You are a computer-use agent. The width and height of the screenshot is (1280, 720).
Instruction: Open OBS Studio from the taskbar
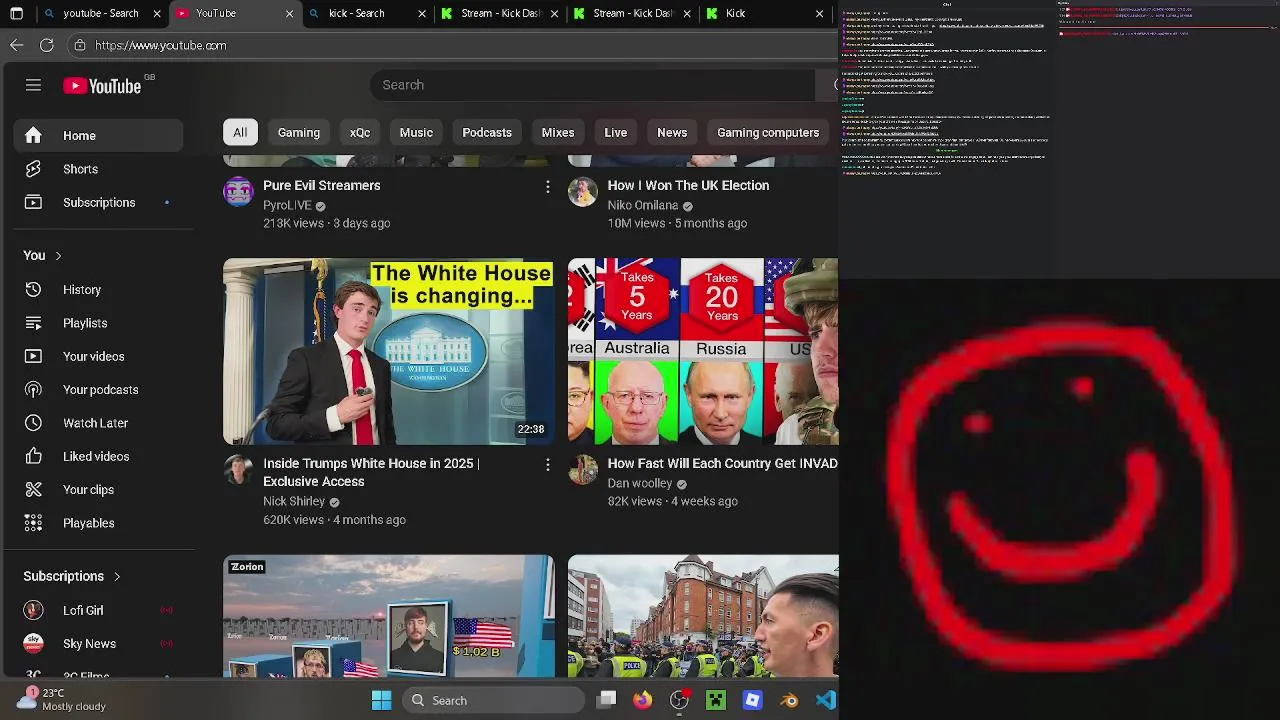(679, 700)
